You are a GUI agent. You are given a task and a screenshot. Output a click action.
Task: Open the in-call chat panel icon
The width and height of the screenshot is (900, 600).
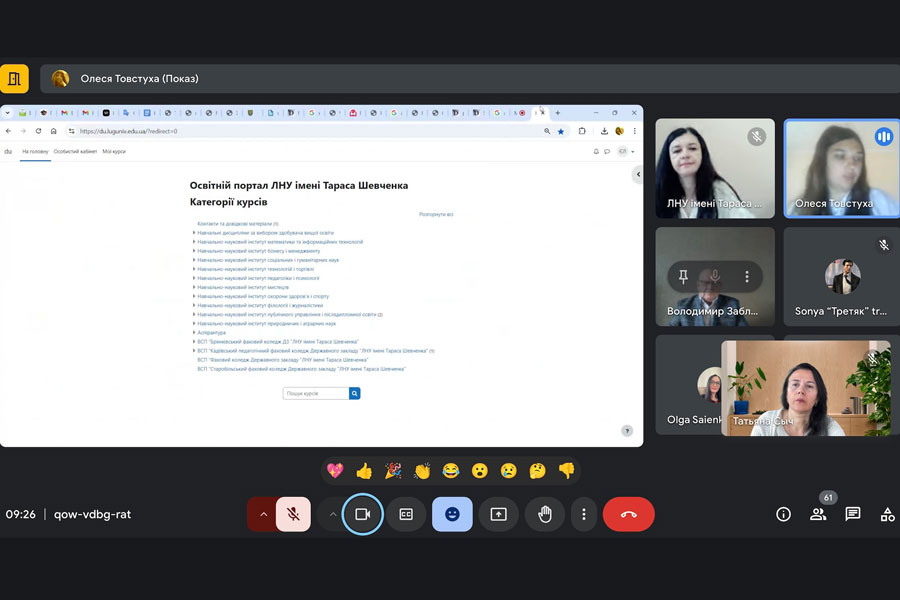pyautogui.click(x=852, y=514)
